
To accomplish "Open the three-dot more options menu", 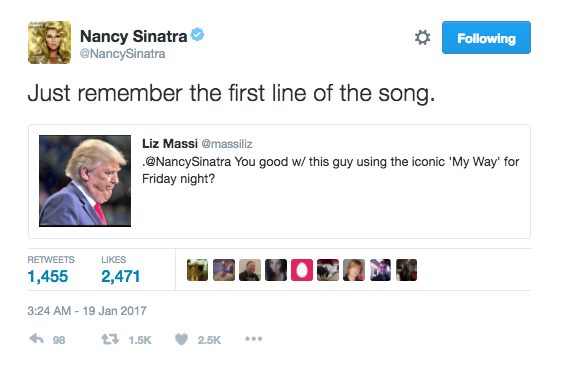I will click(254, 339).
